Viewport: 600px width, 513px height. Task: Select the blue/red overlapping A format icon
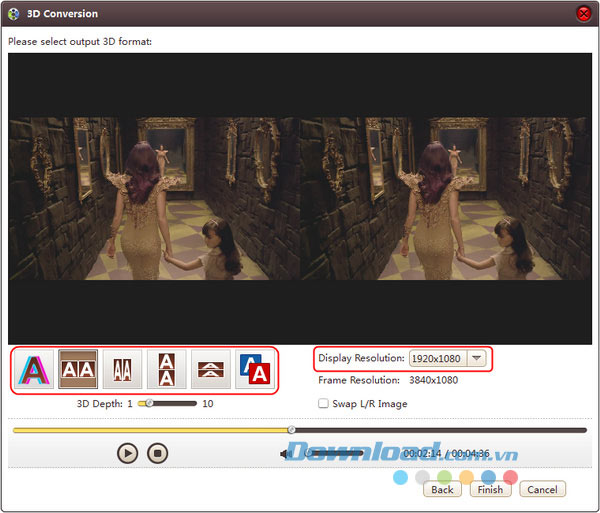tap(255, 370)
